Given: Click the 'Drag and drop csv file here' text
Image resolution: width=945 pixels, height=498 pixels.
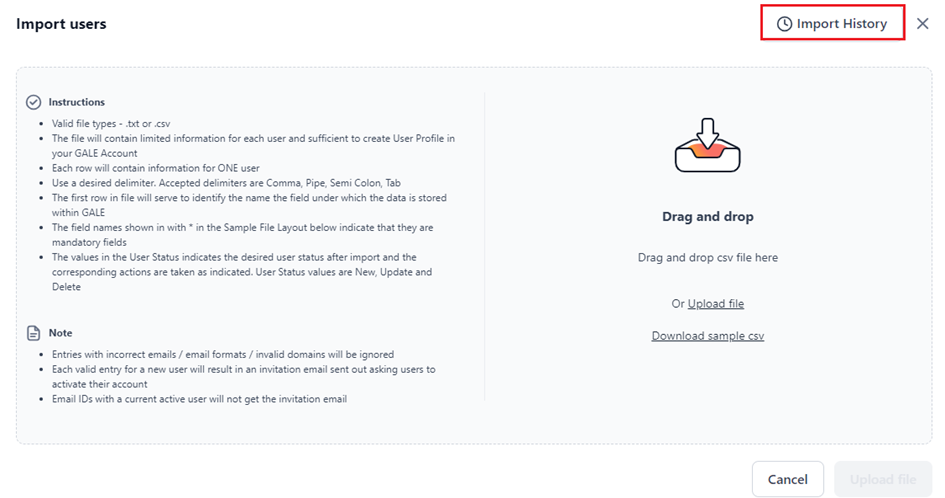Looking at the screenshot, I should [x=708, y=257].
